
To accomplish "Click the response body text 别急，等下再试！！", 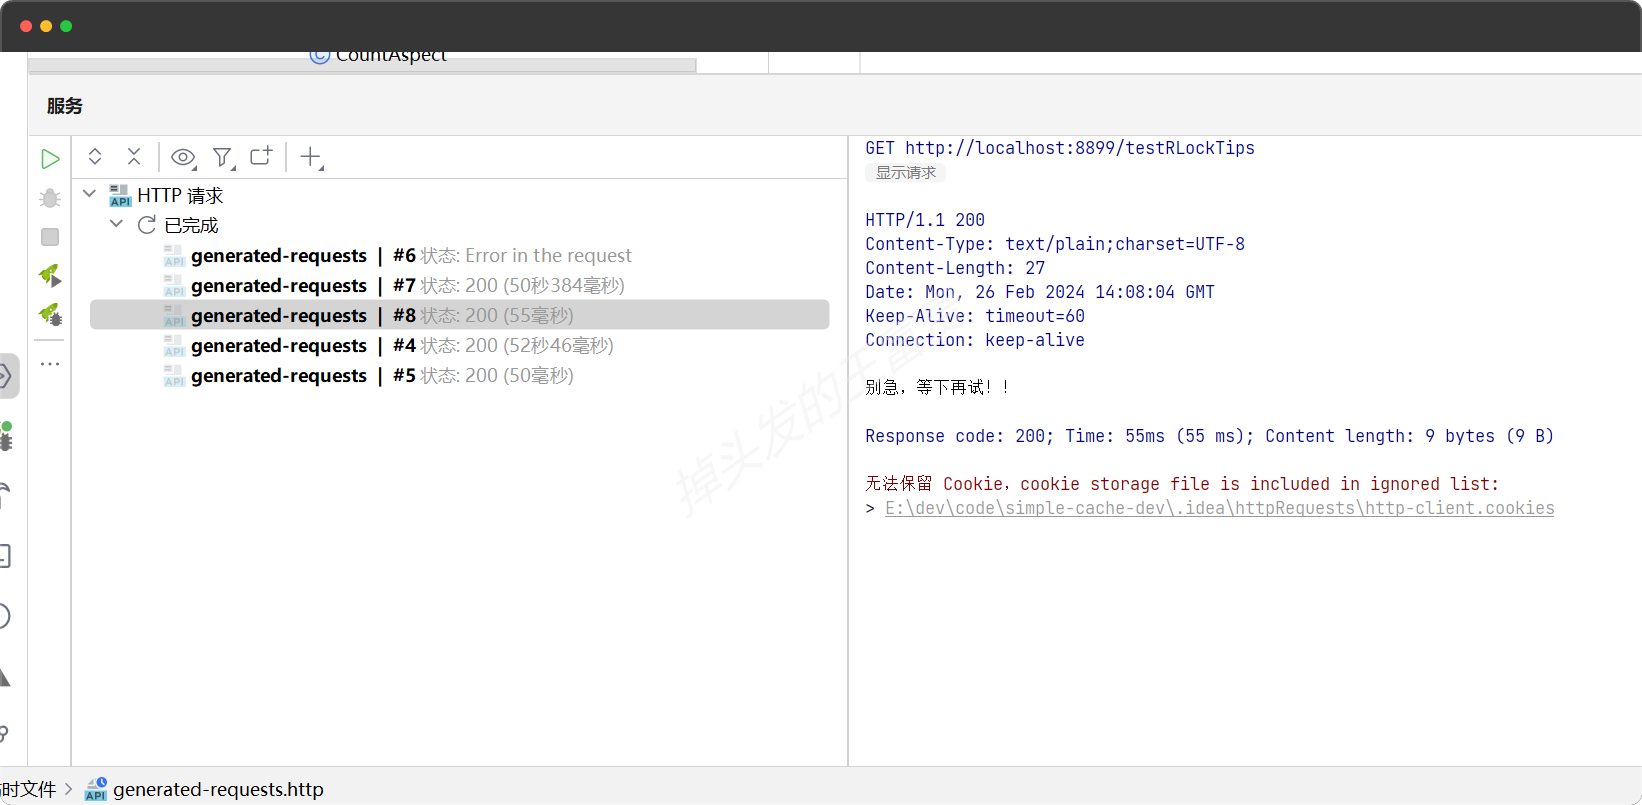I will [938, 387].
